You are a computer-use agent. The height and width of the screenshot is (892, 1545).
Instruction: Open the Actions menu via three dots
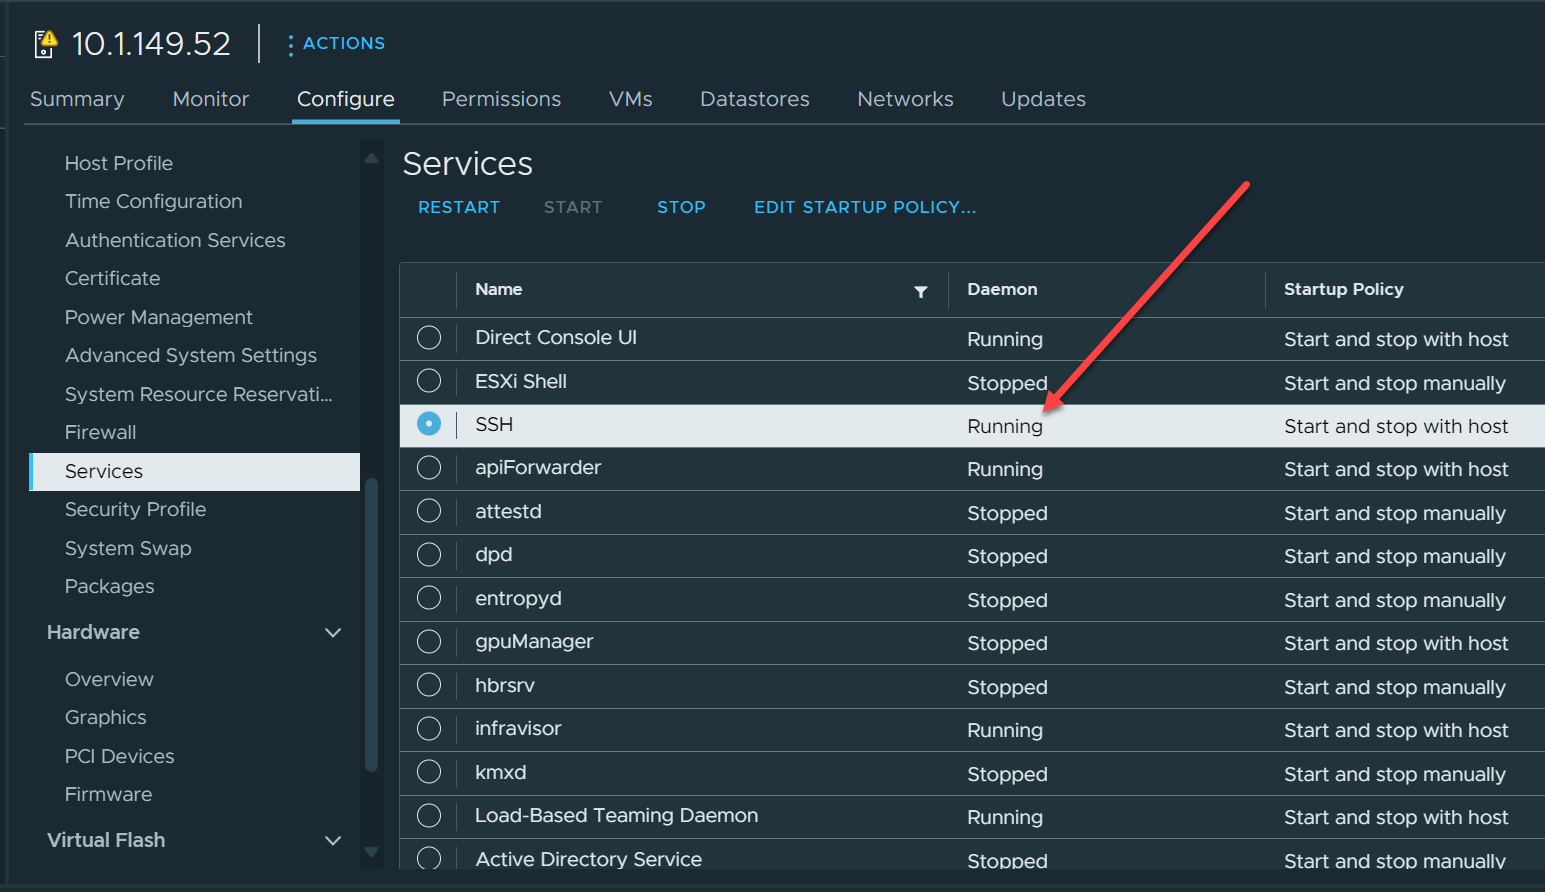tap(290, 45)
